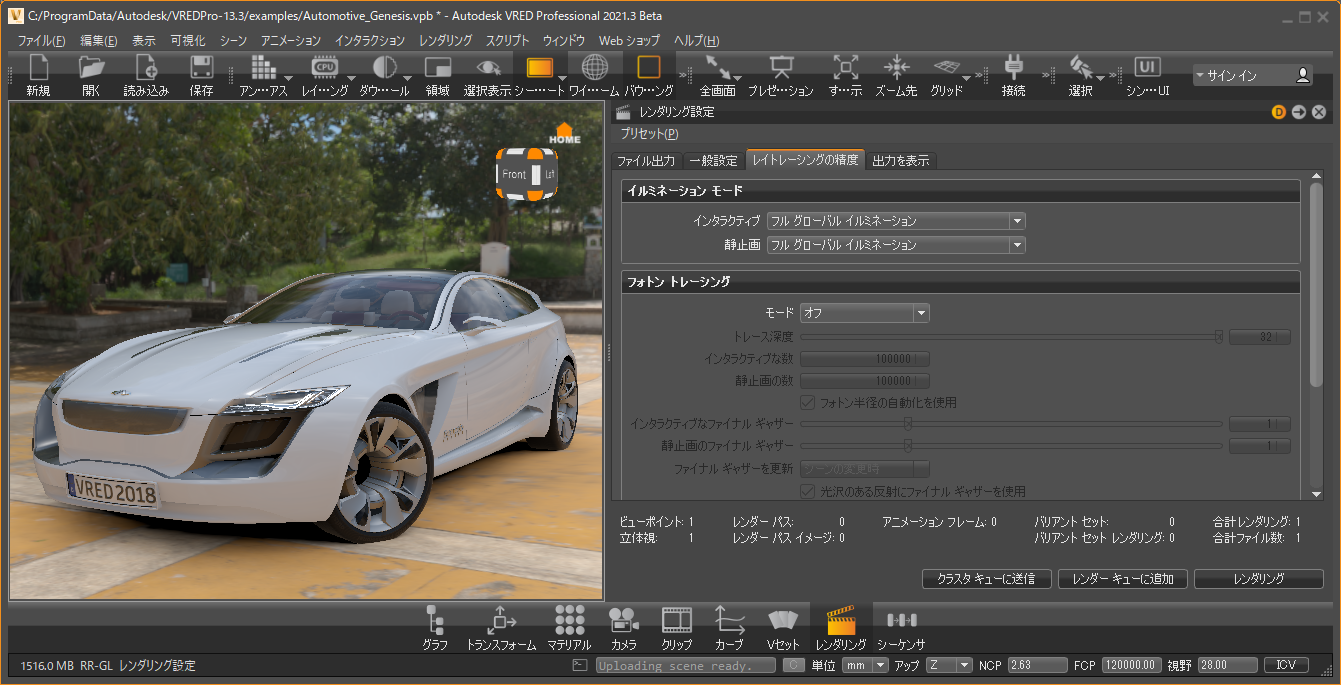The height and width of the screenshot is (685, 1341).
Task: Toggle the ICV button in status bar
Action: (x=1286, y=665)
